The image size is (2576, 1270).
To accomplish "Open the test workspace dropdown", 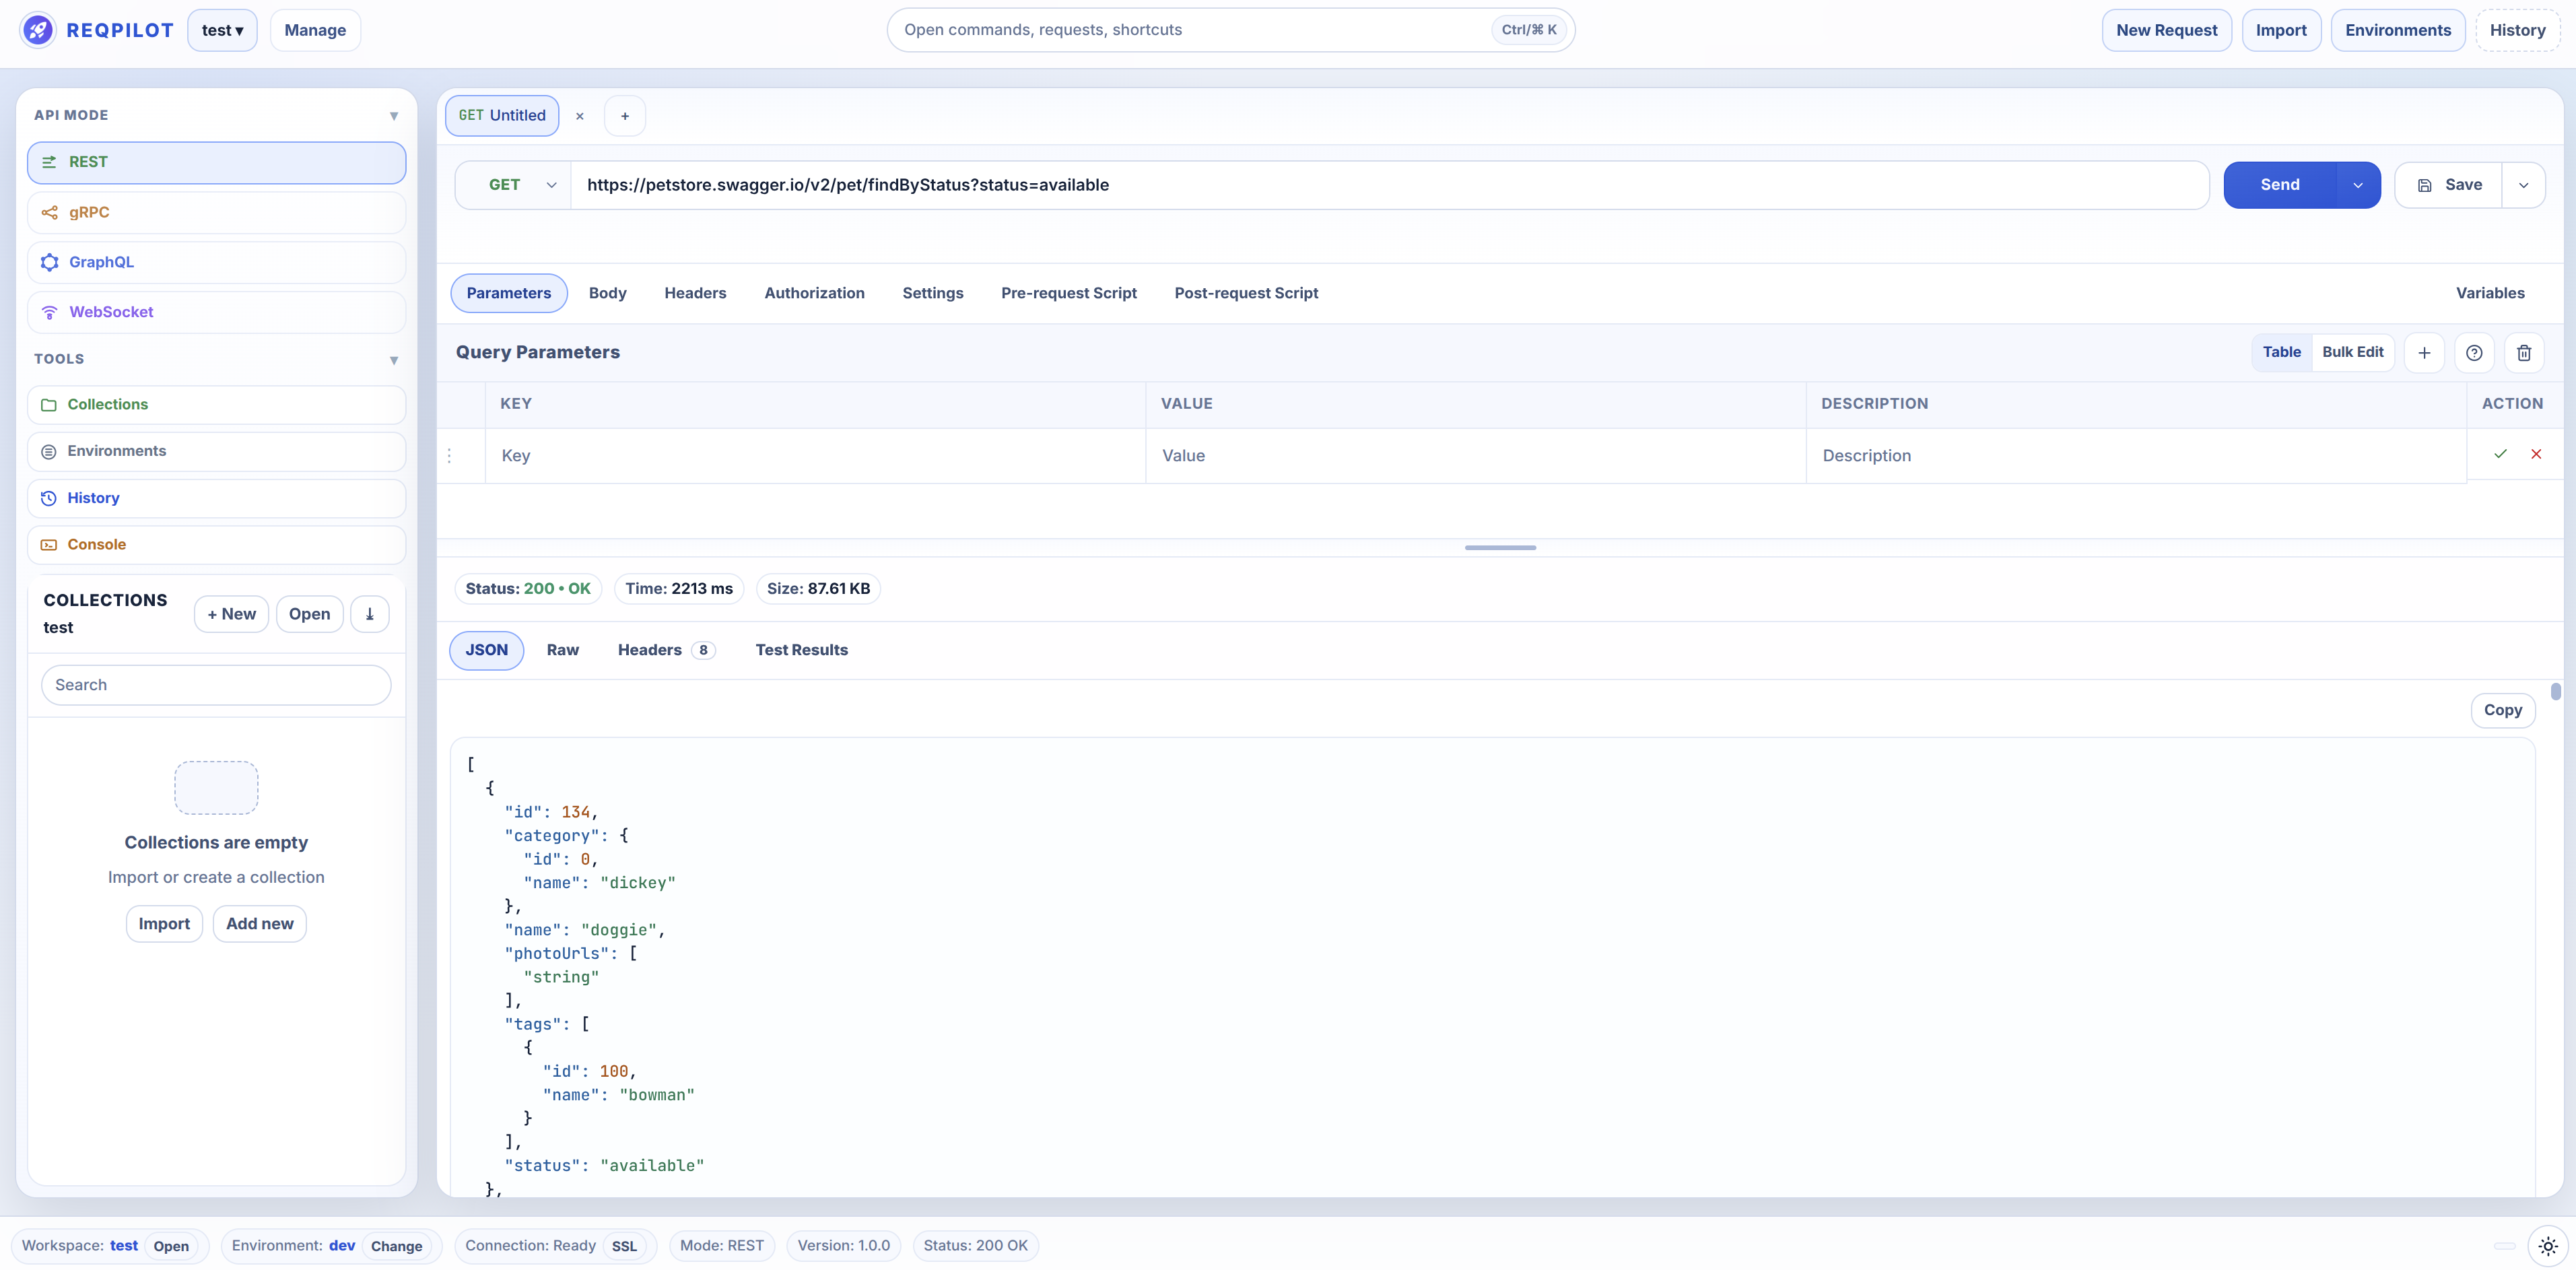I will (222, 30).
